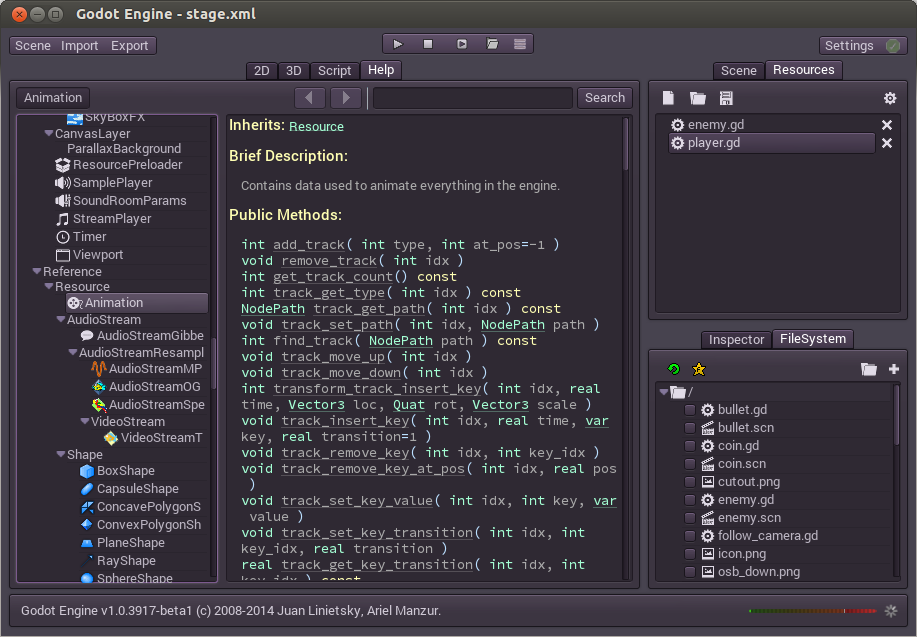
Task: Check the enemy.scn file checkbox
Action: click(690, 518)
